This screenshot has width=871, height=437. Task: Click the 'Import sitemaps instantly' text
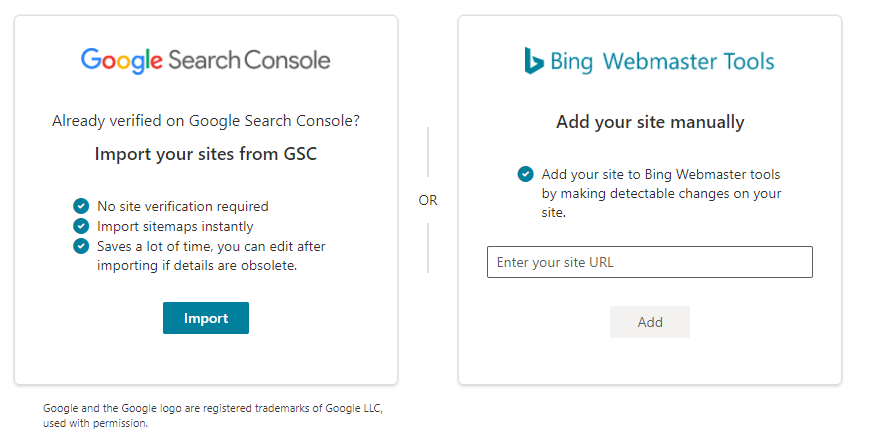coord(175,226)
